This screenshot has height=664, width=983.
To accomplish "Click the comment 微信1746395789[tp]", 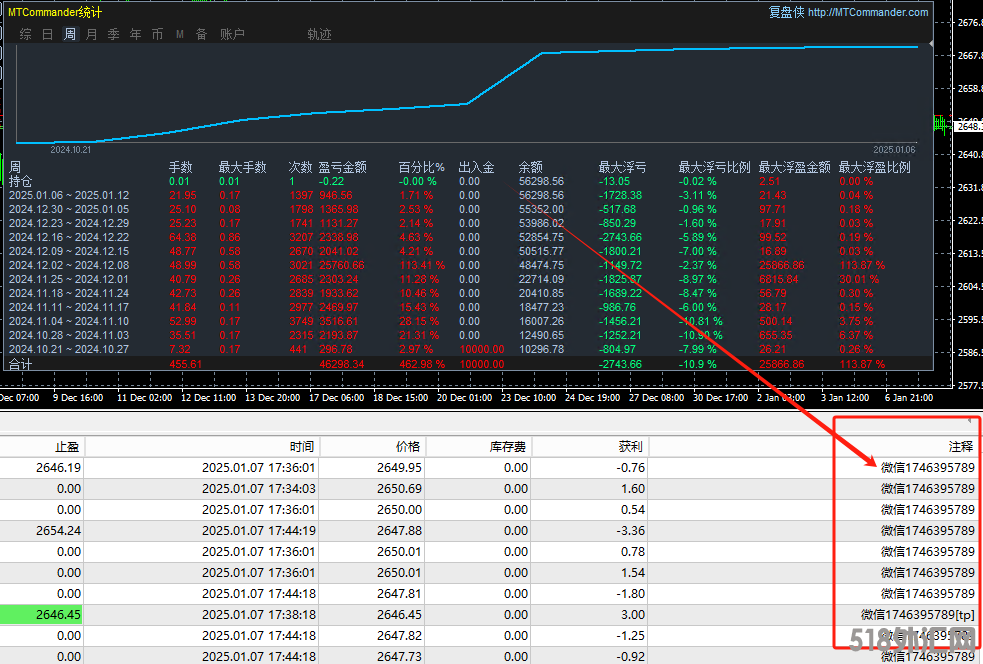I will point(918,614).
